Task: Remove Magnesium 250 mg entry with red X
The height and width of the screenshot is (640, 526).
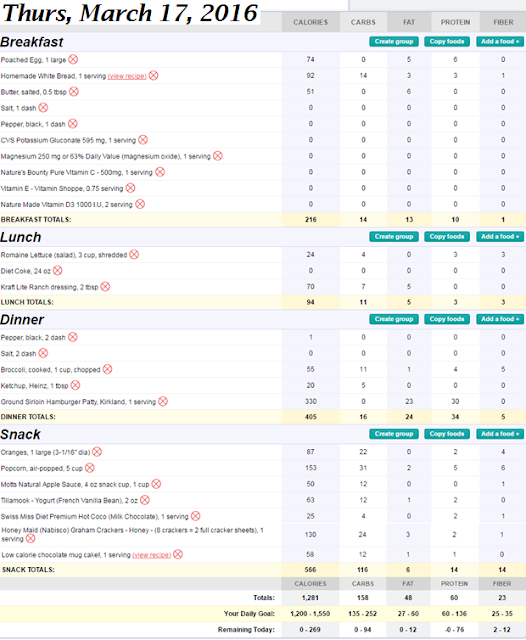Action: 218,156
